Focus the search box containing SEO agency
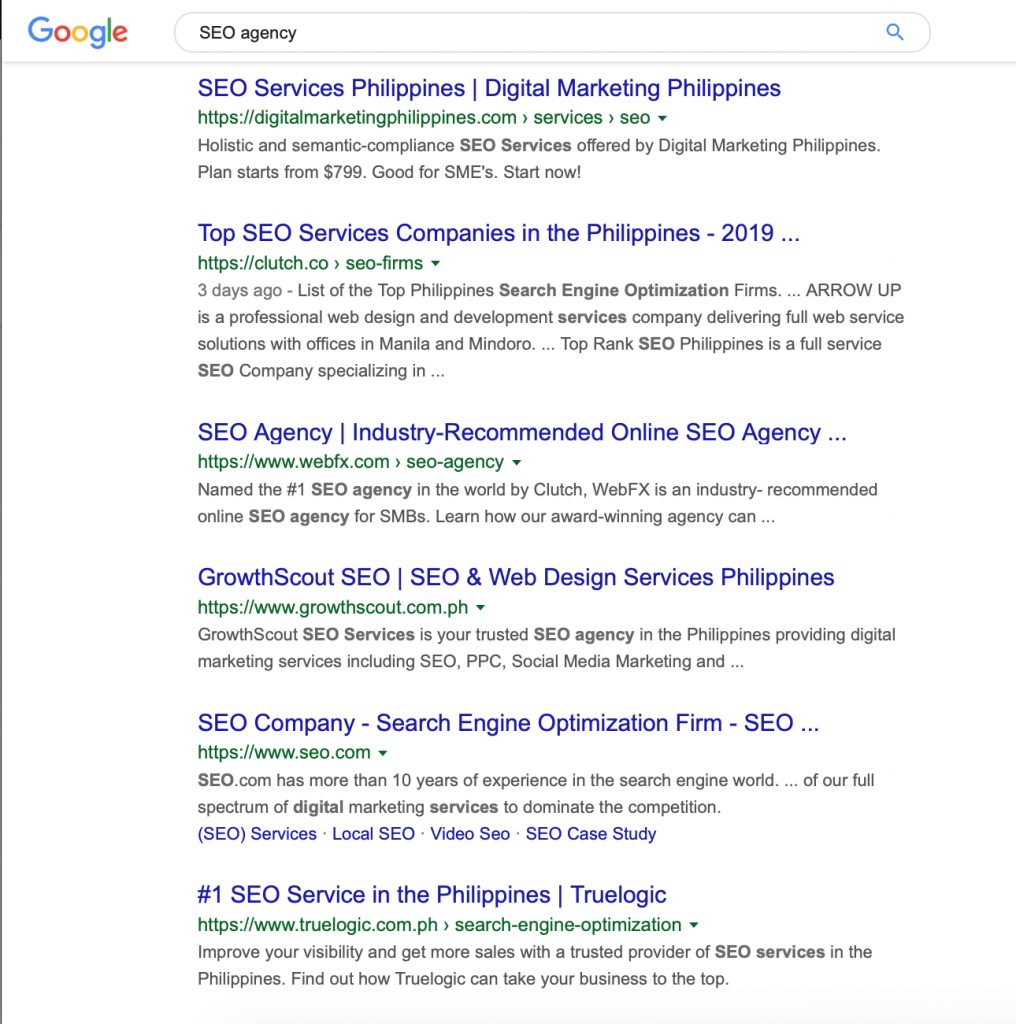Viewport: 1016px width, 1024px height. tap(552, 32)
